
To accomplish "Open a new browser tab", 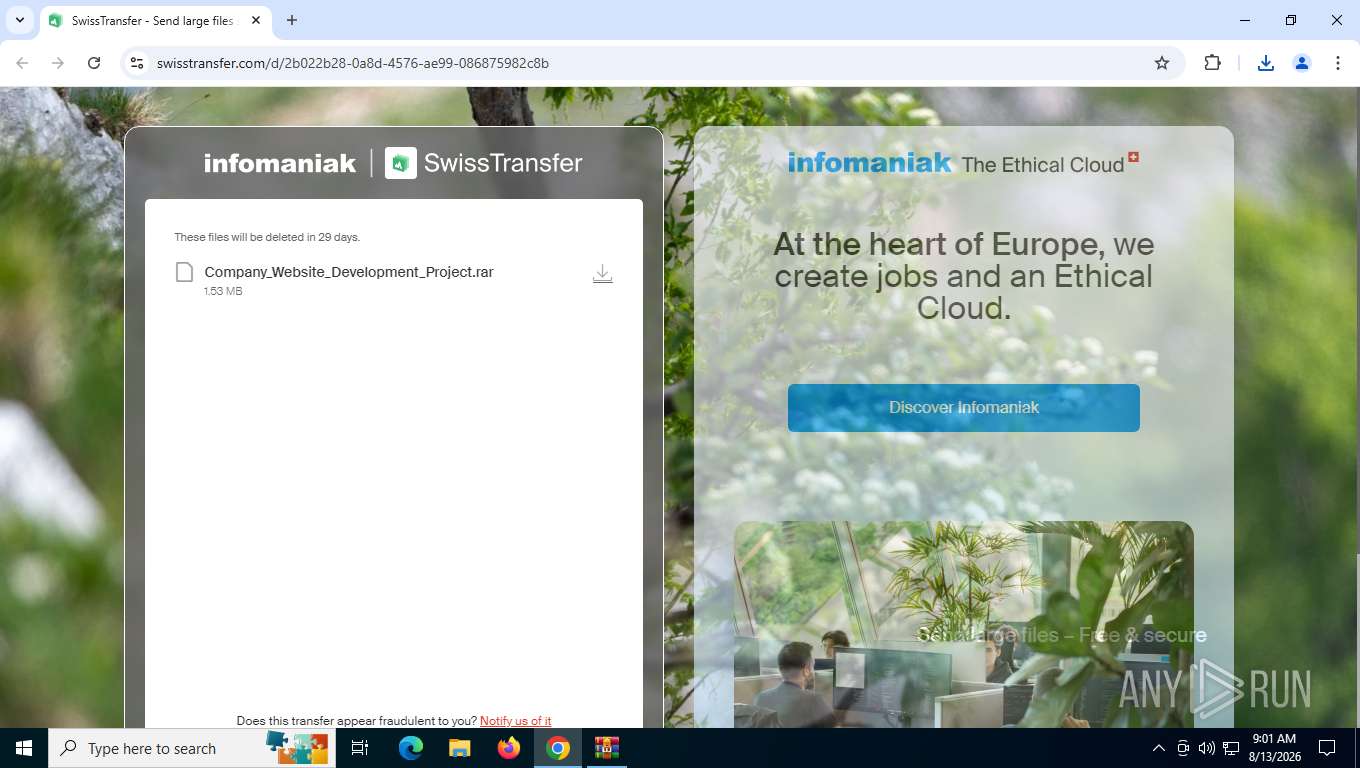I will (292, 20).
